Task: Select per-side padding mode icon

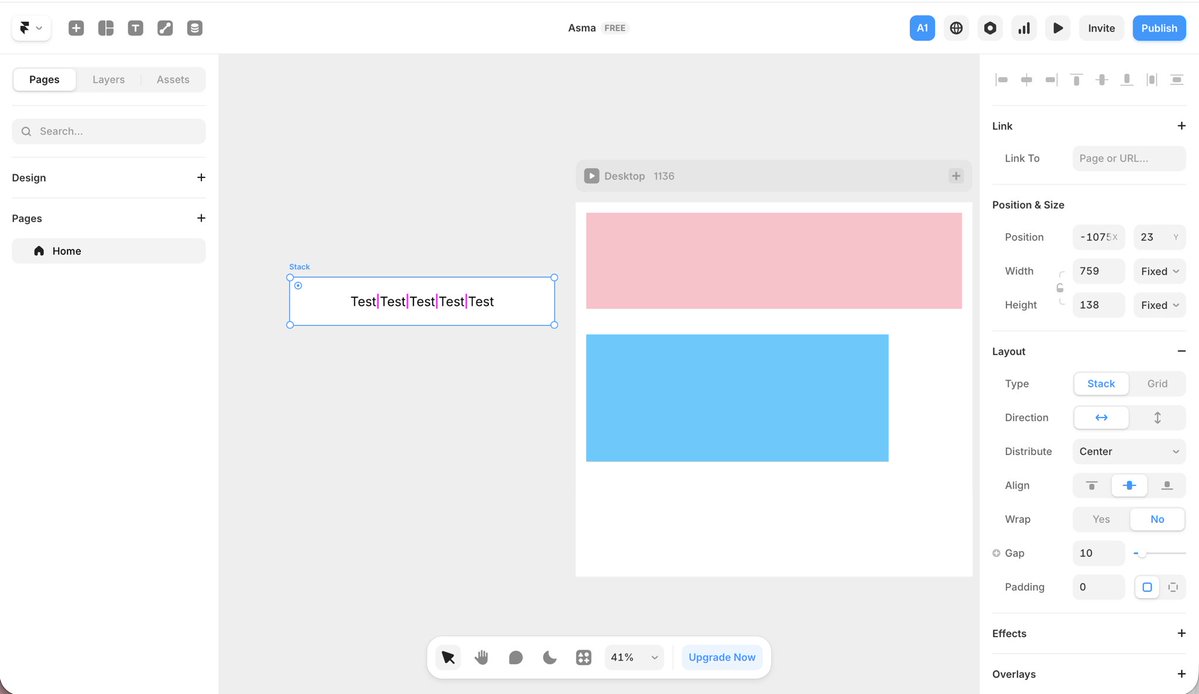Action: click(1173, 587)
